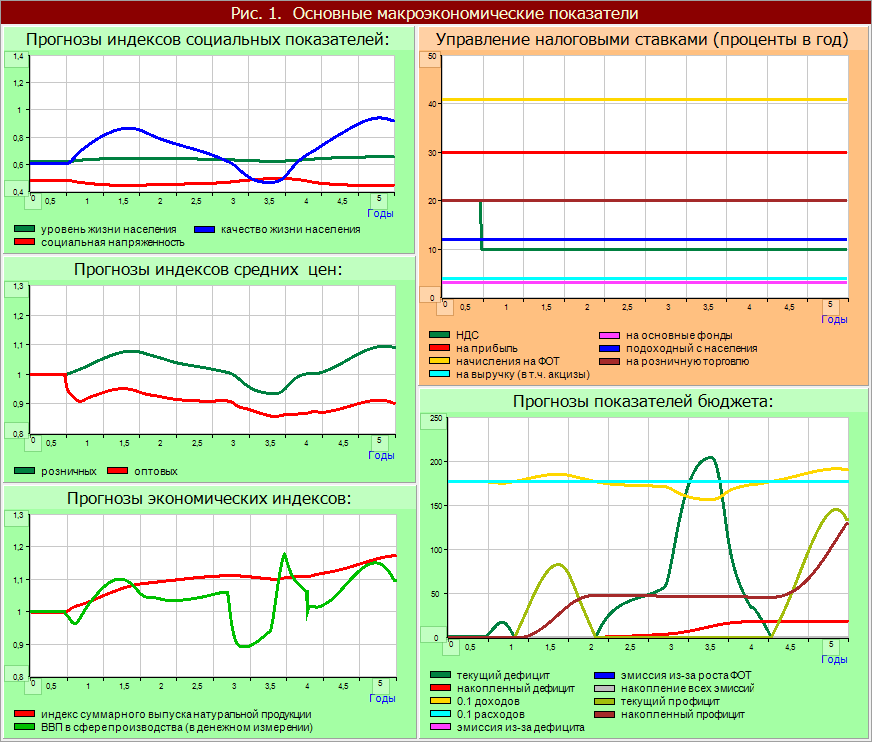Click the green swatch for уровень жизни населения
The width and height of the screenshot is (872, 742).
[24, 229]
